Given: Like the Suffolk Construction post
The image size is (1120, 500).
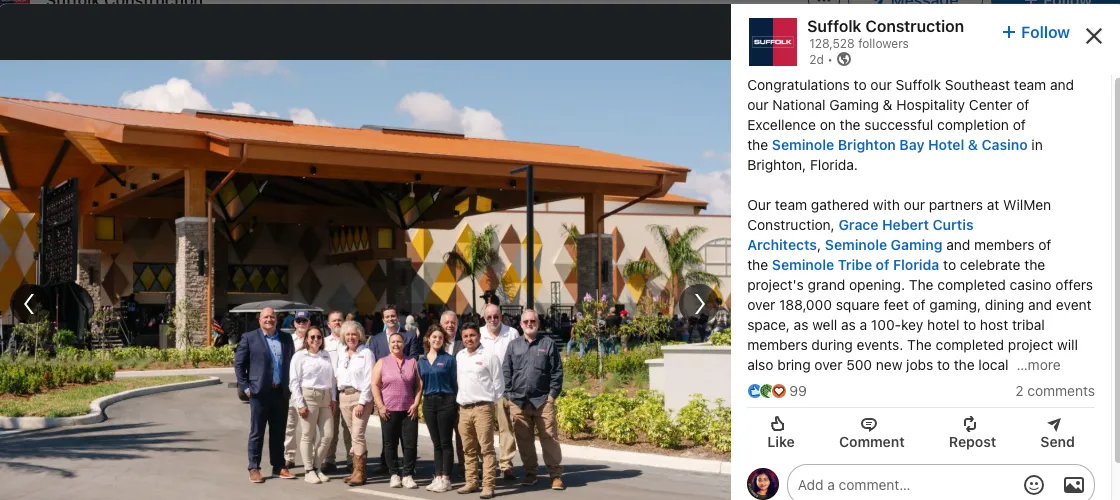Looking at the screenshot, I should click(780, 433).
